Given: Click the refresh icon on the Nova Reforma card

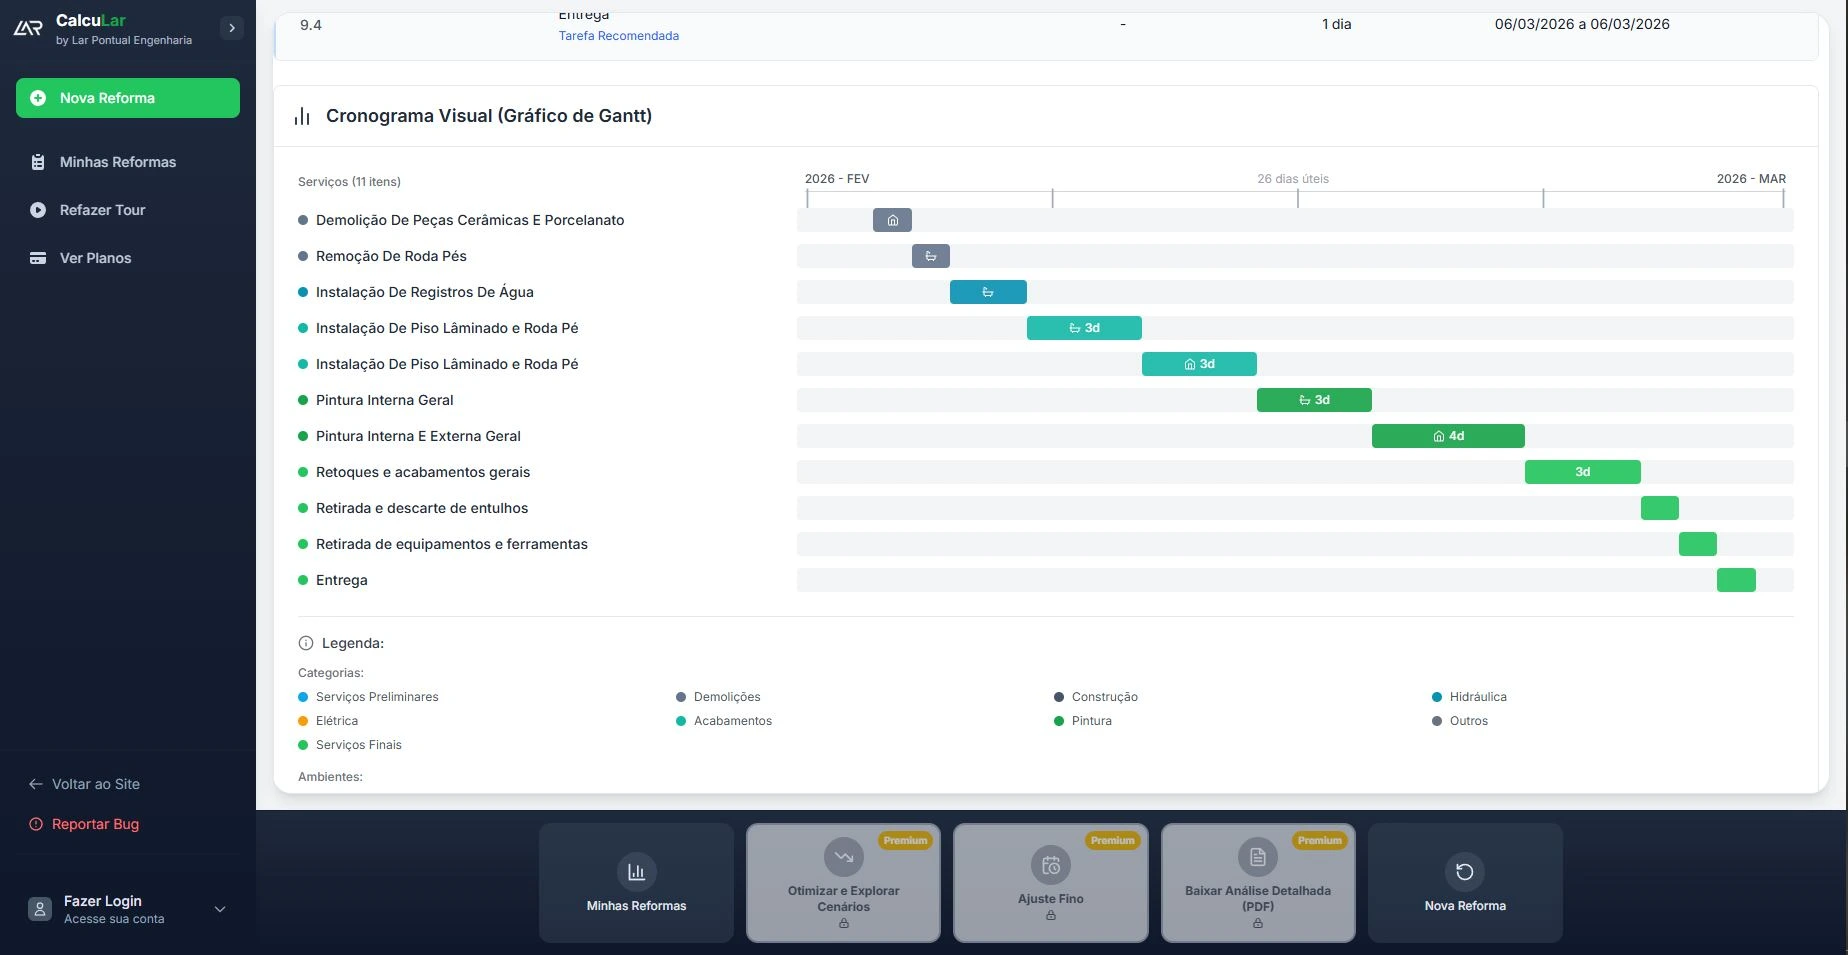Looking at the screenshot, I should pos(1464,871).
